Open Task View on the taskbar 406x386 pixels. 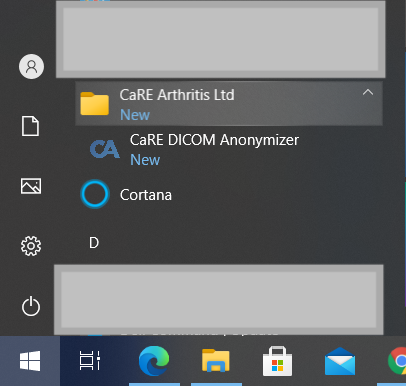point(90,361)
